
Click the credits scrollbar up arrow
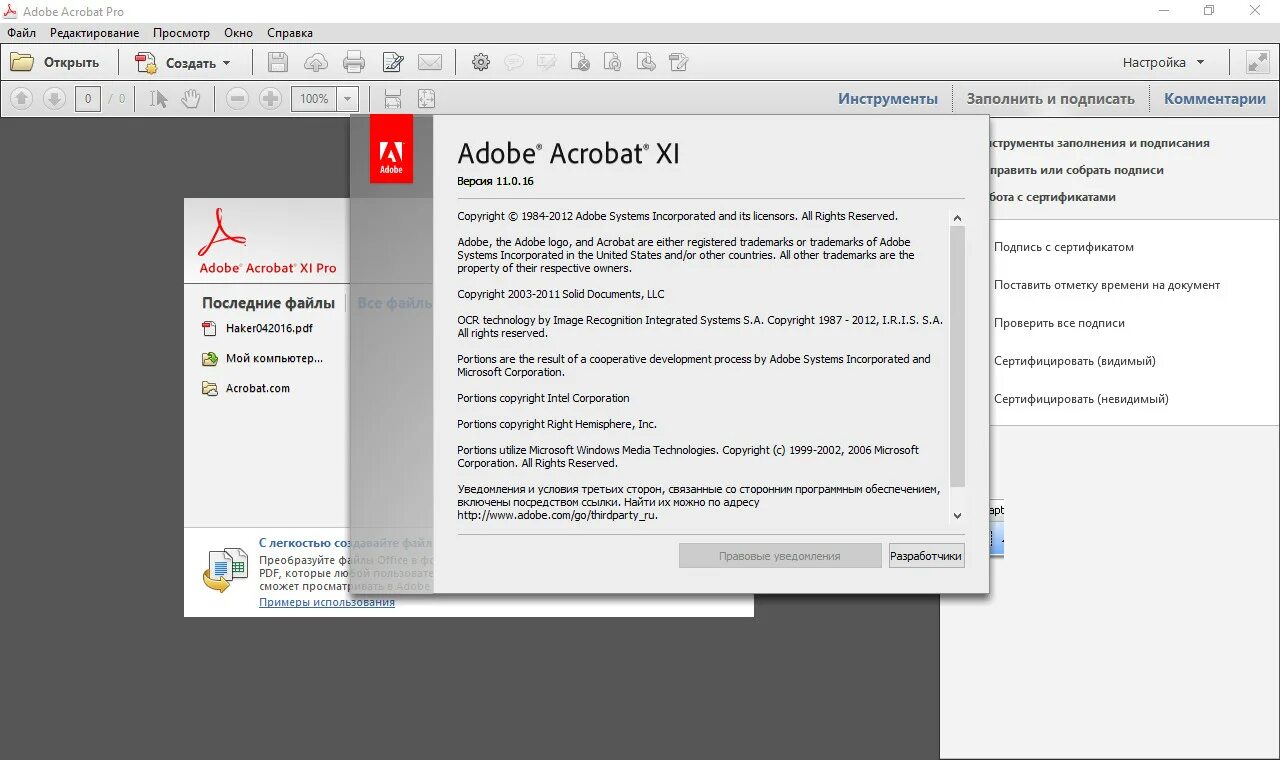[957, 218]
